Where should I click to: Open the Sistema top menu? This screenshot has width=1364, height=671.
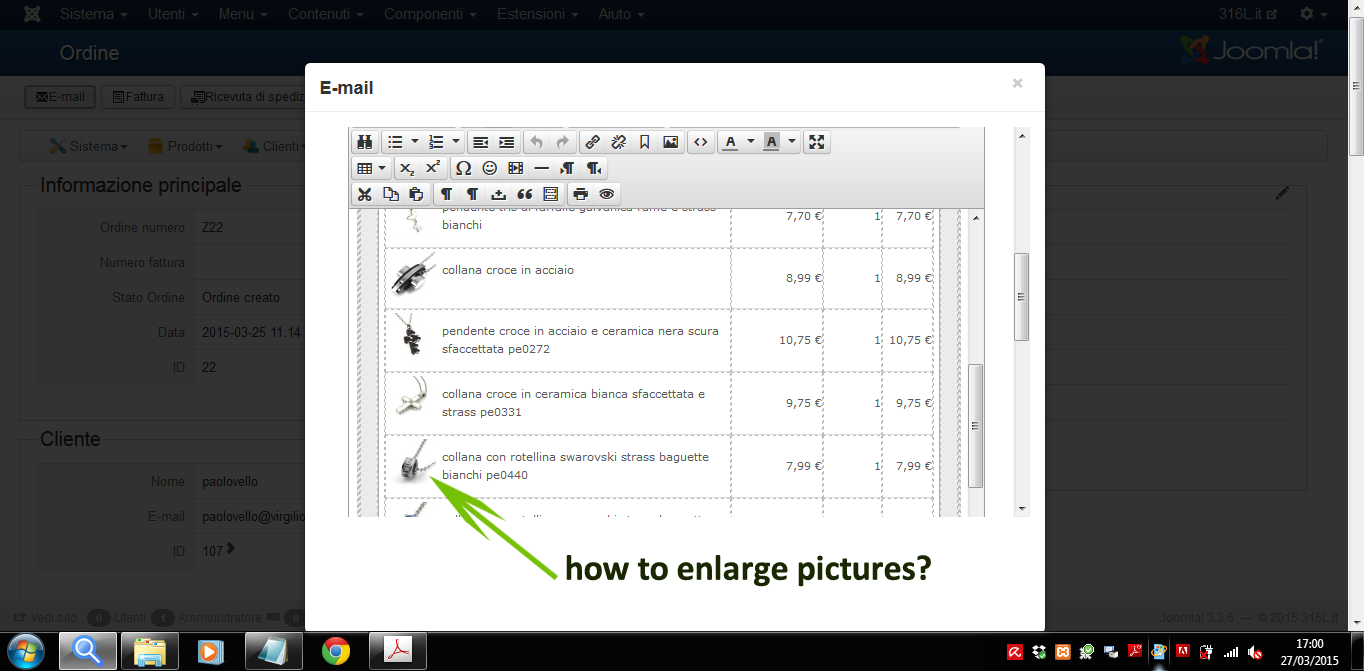(94, 14)
